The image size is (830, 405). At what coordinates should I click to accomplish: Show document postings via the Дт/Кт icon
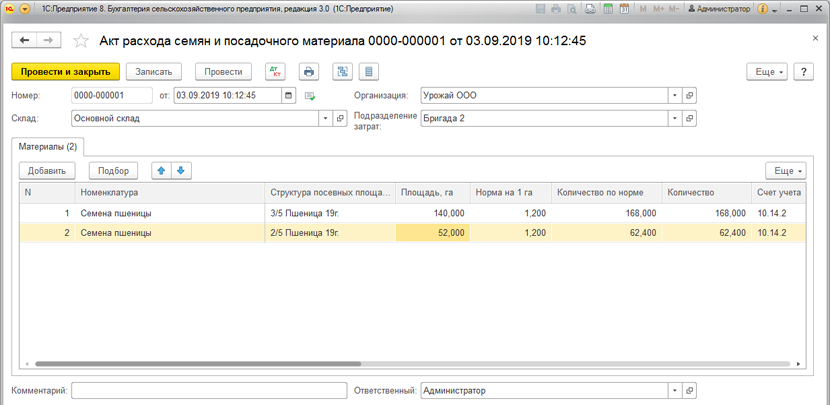coord(275,72)
